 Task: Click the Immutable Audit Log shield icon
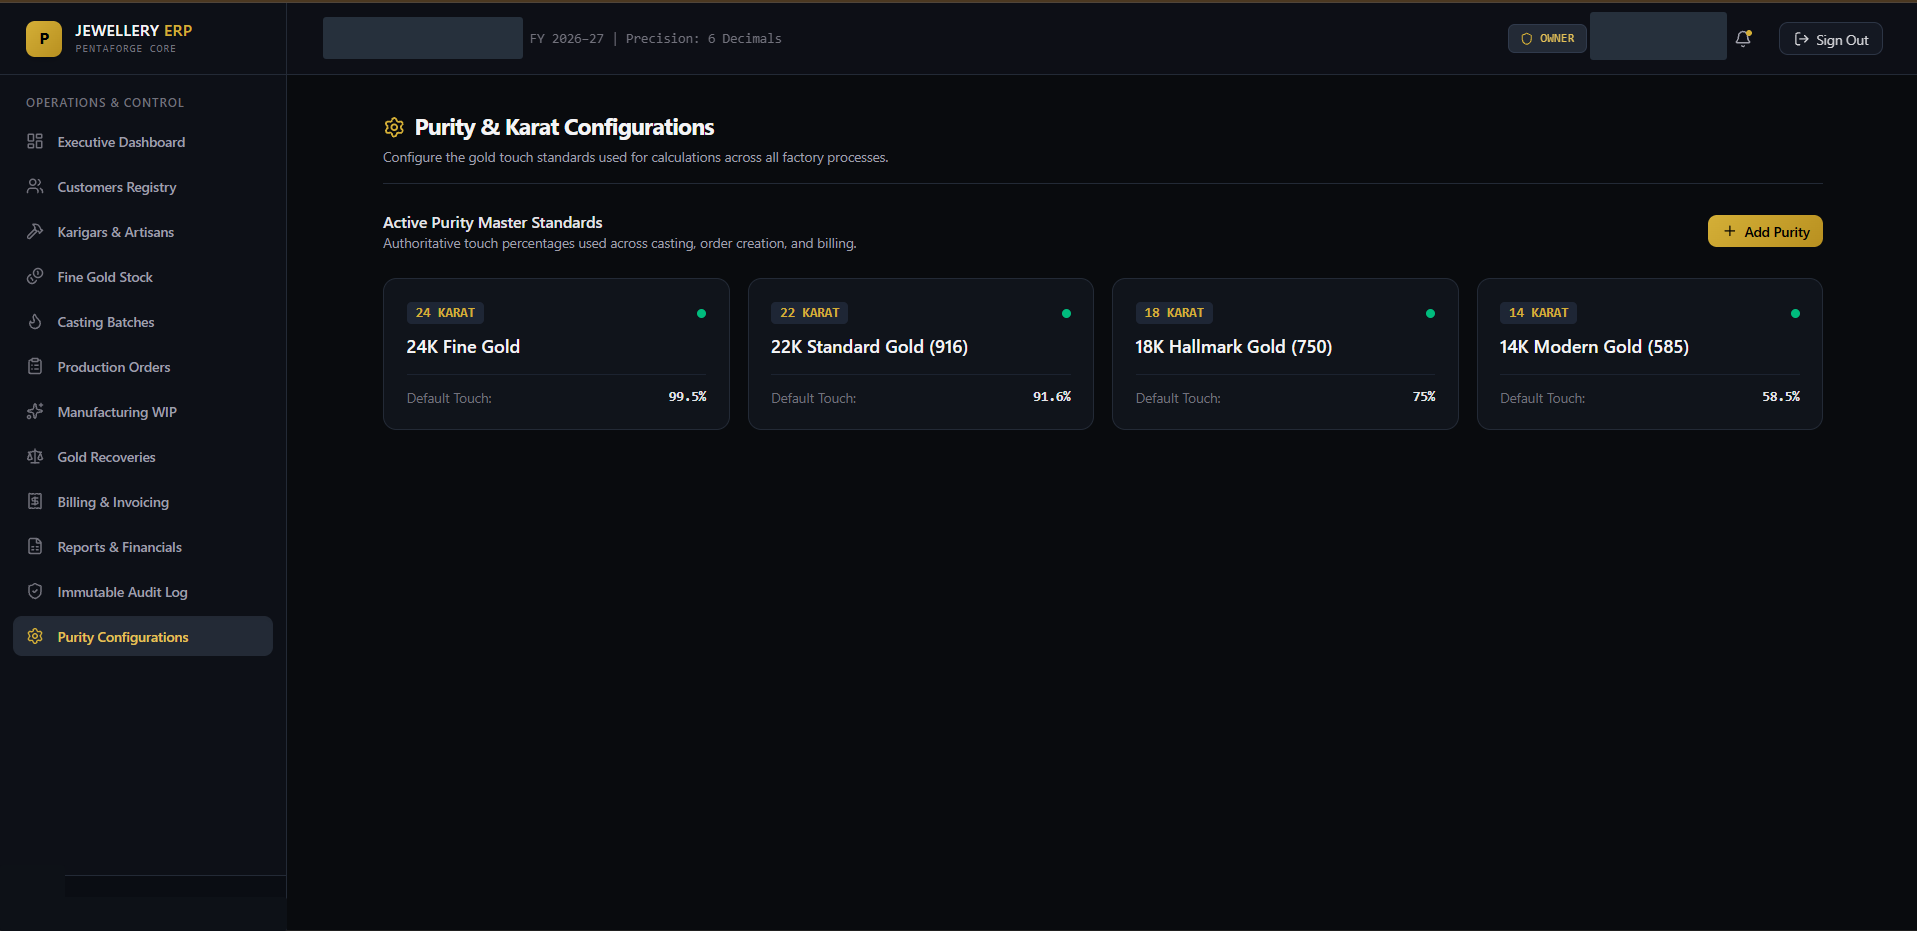click(x=35, y=591)
